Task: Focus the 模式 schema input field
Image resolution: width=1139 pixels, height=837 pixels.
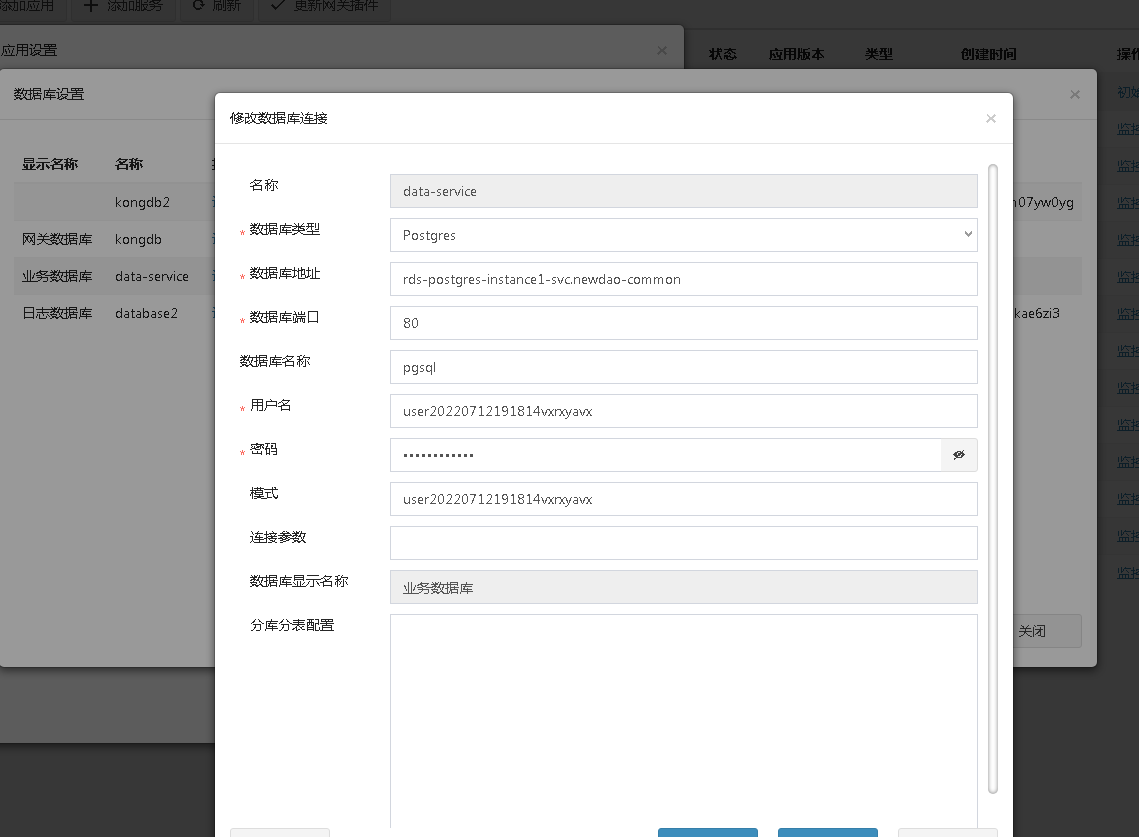Action: coord(683,499)
